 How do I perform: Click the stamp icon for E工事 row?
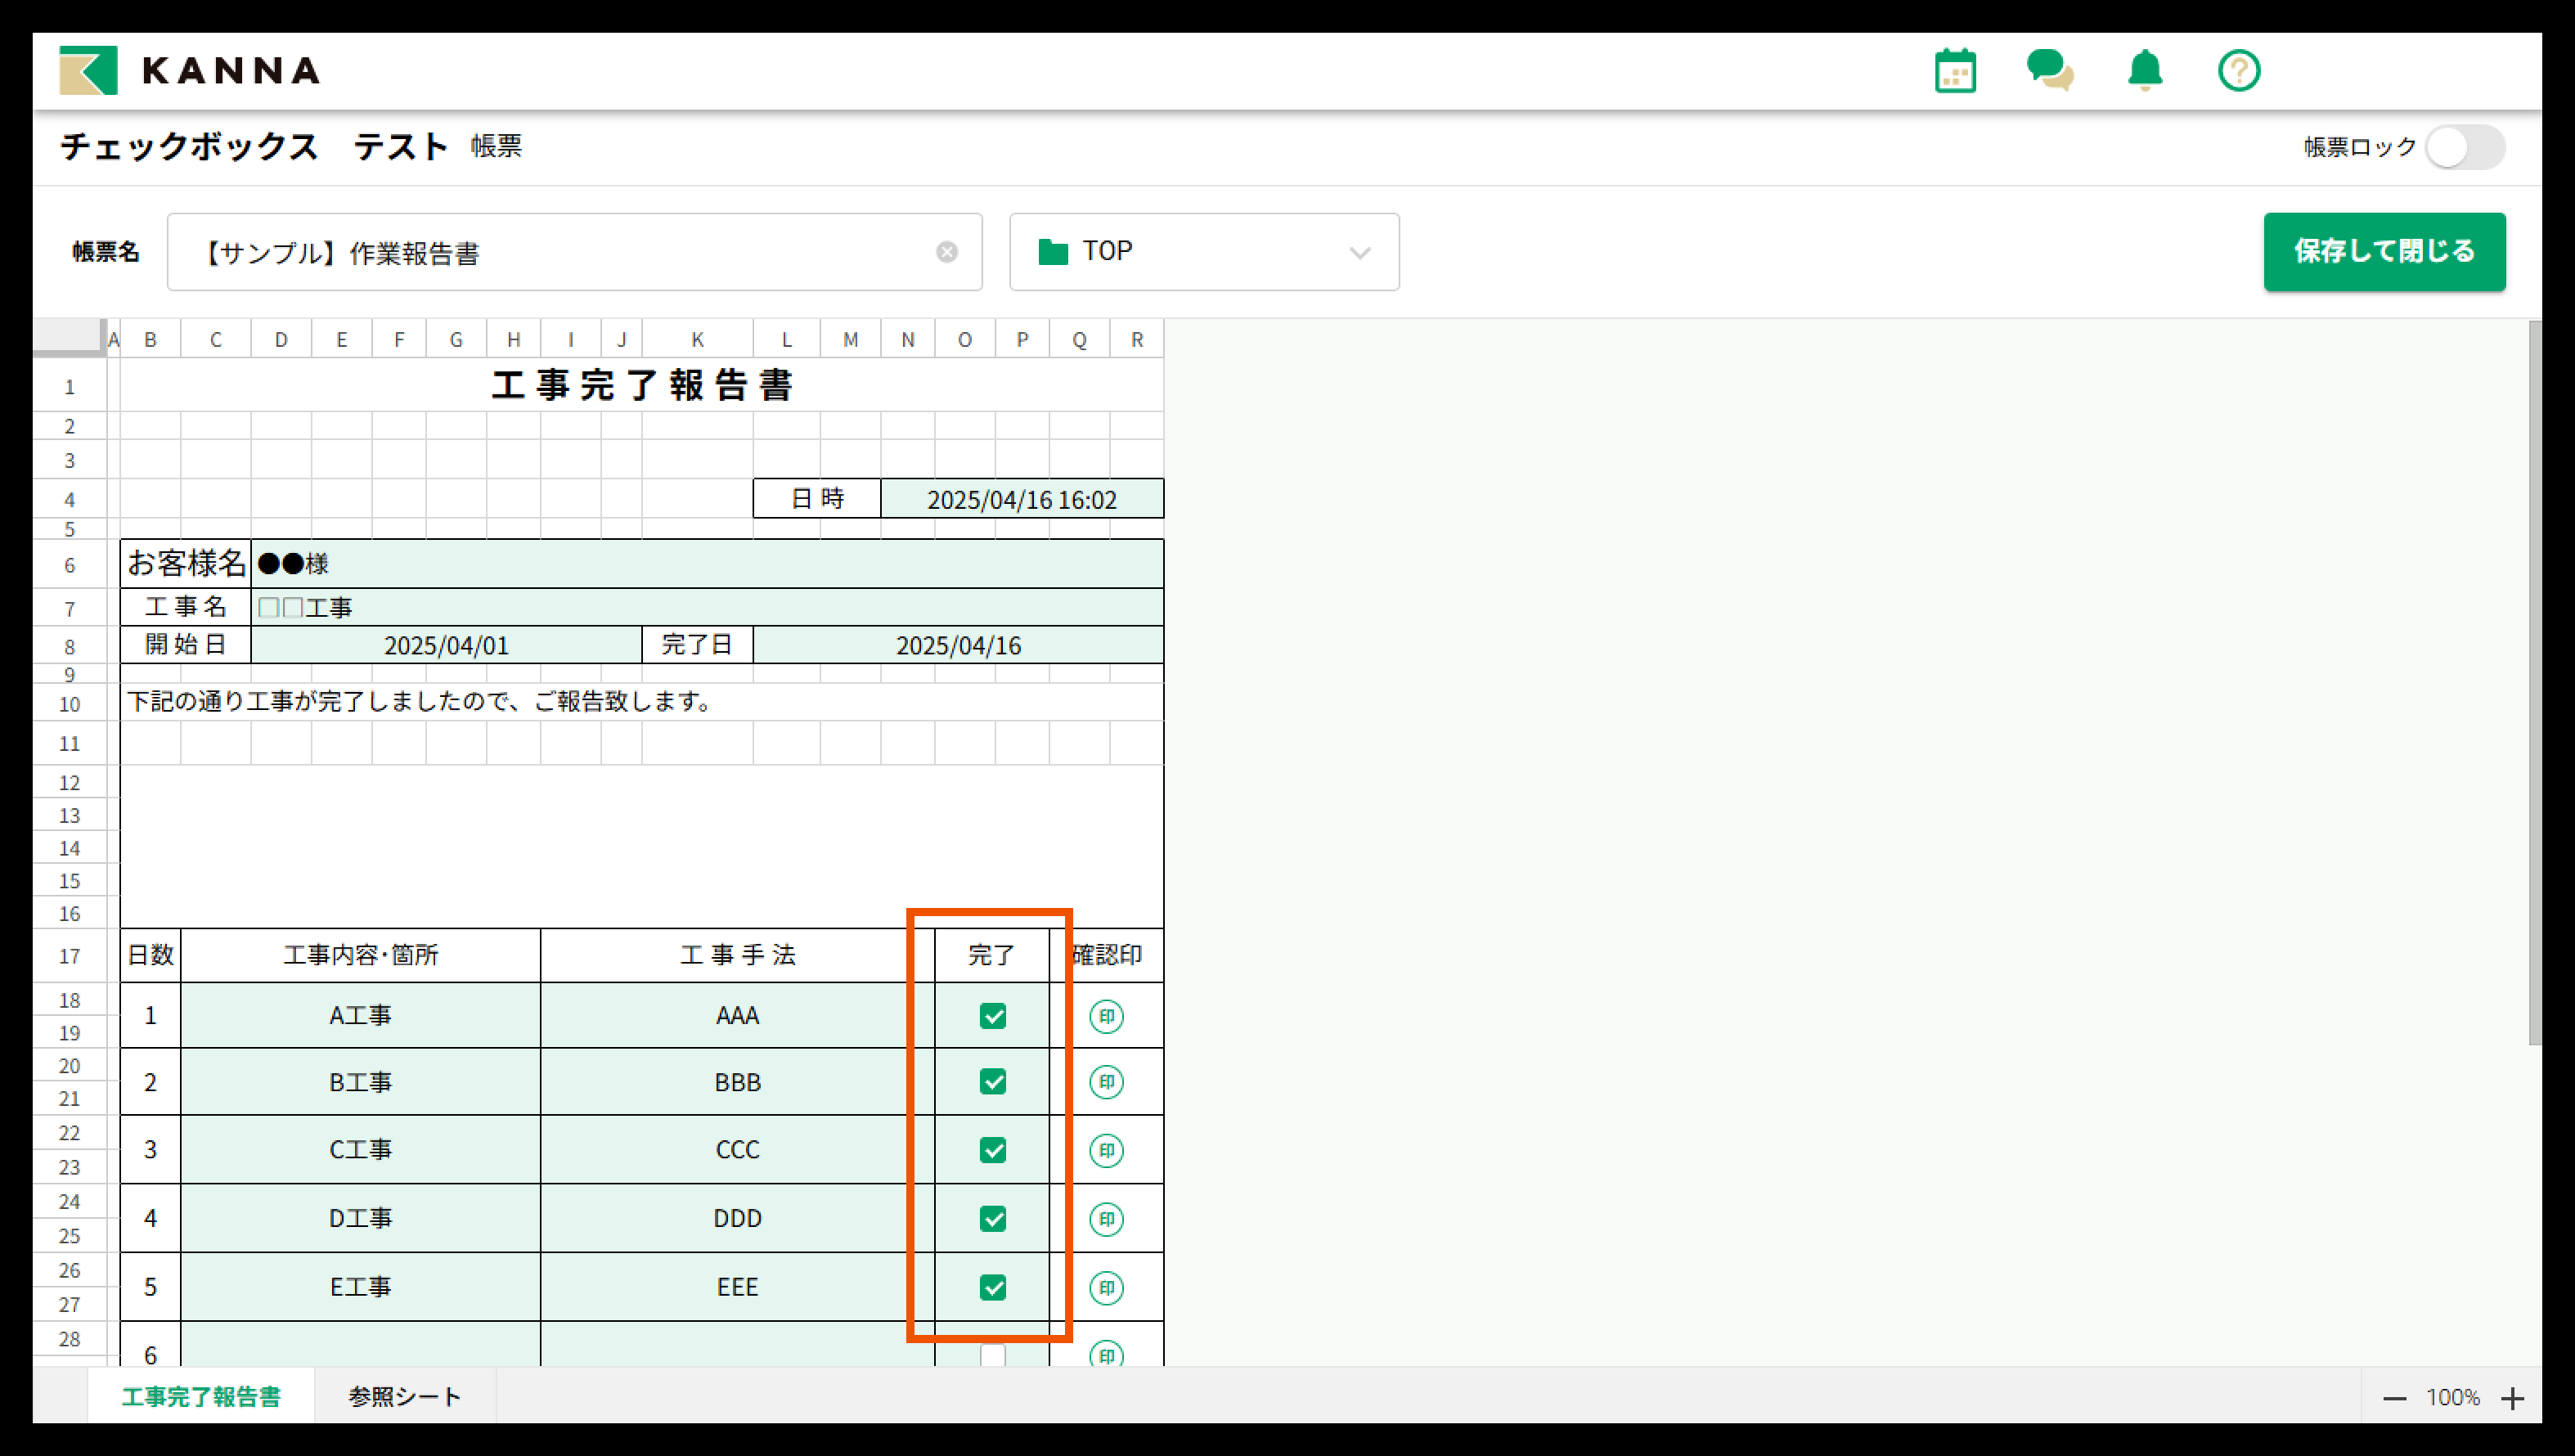[1106, 1287]
